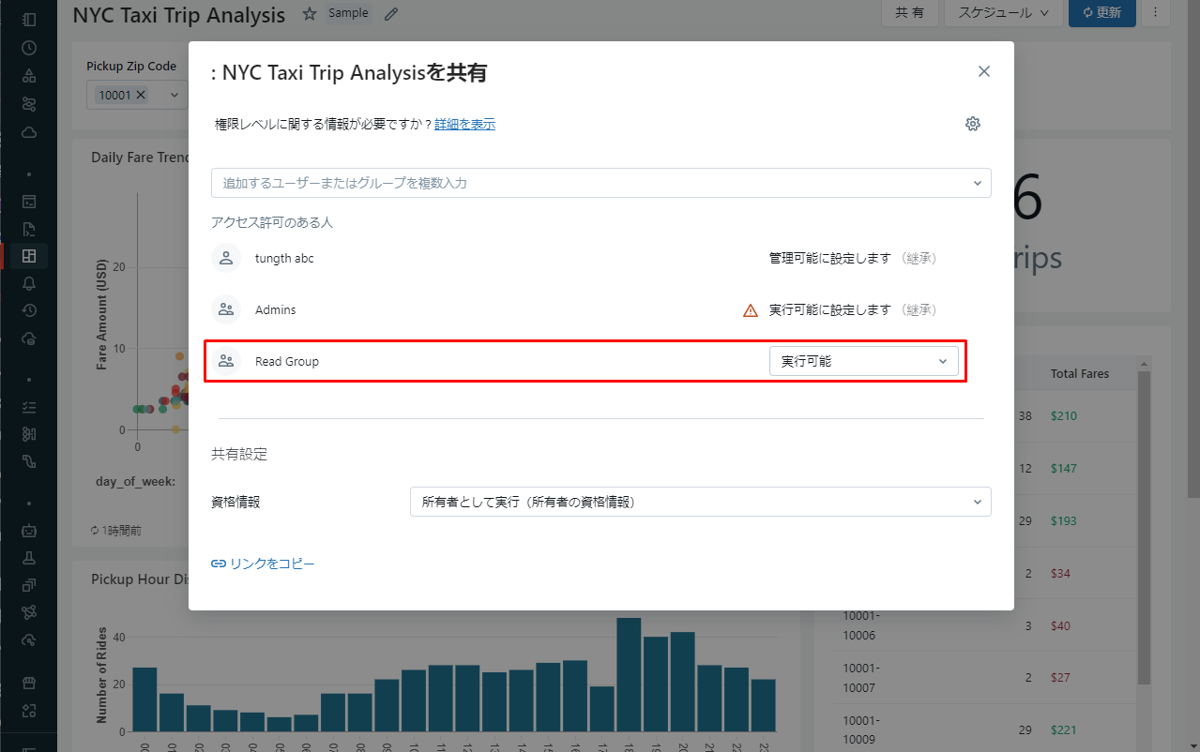Star the NYC Taxi Trip Analysis dashboard
This screenshot has height=752, width=1200.
309,14
